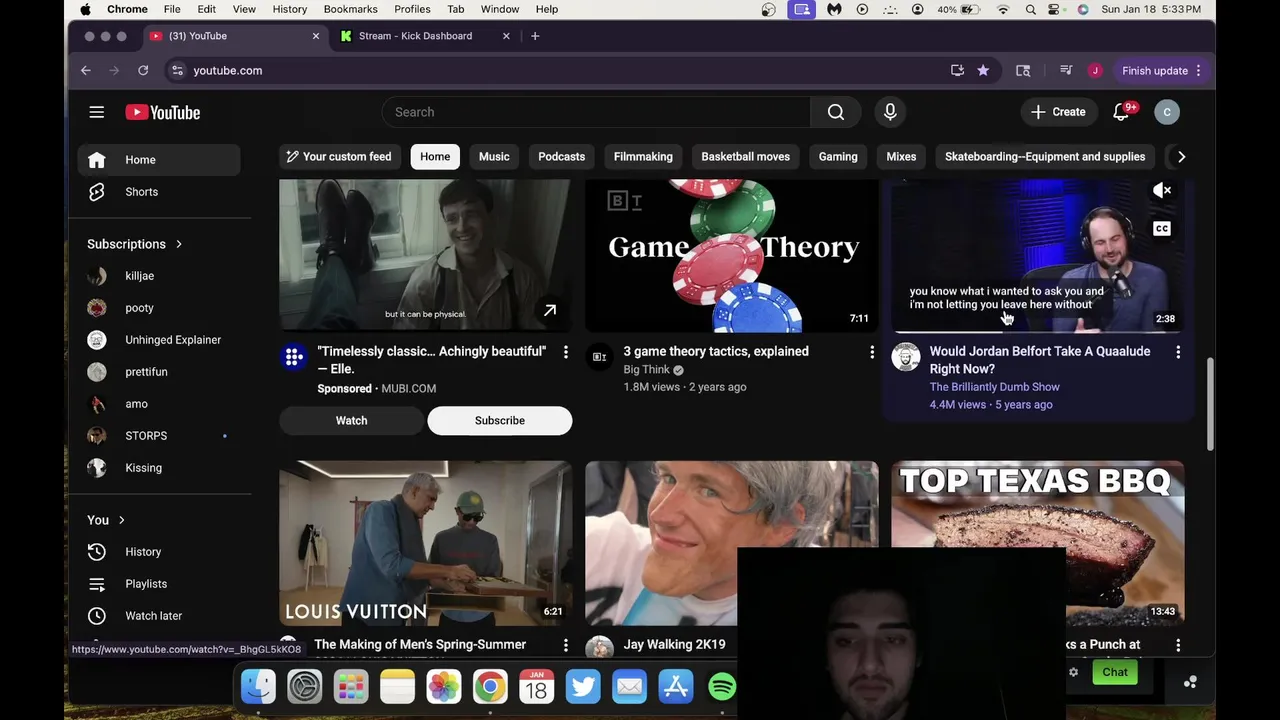Open options for the MUBI sponsored ad
Viewport: 1280px width, 720px height.
[x=566, y=352]
